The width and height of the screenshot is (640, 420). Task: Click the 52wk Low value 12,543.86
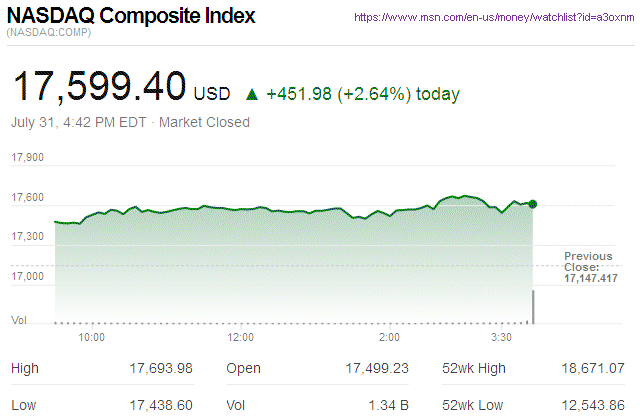[x=590, y=404]
